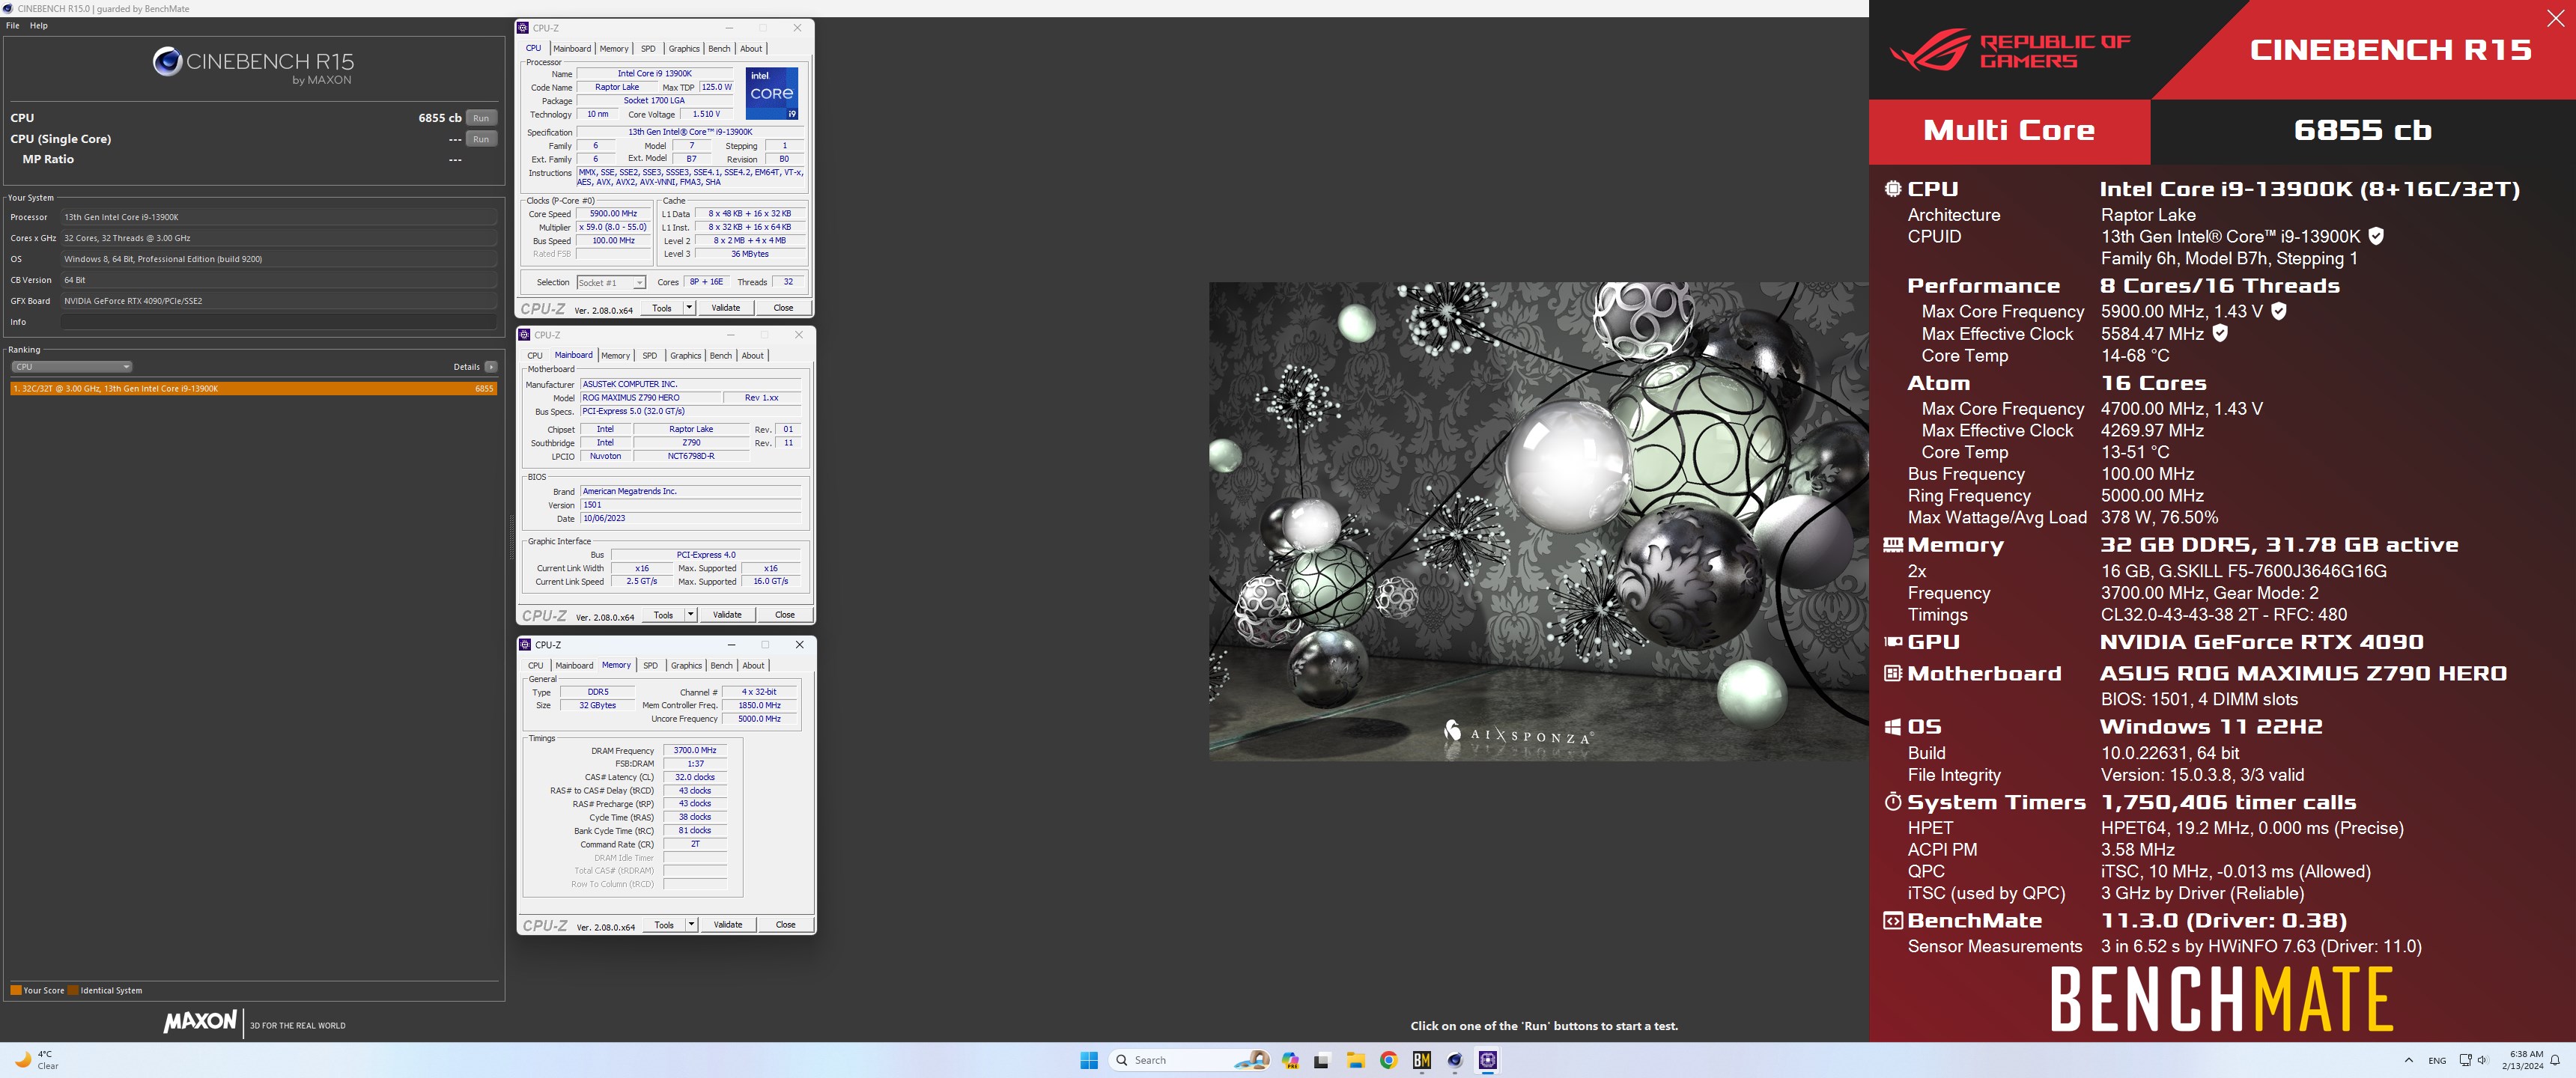Click Close in the CPU-Z CPU window
The image size is (2576, 1078).
pos(783,308)
